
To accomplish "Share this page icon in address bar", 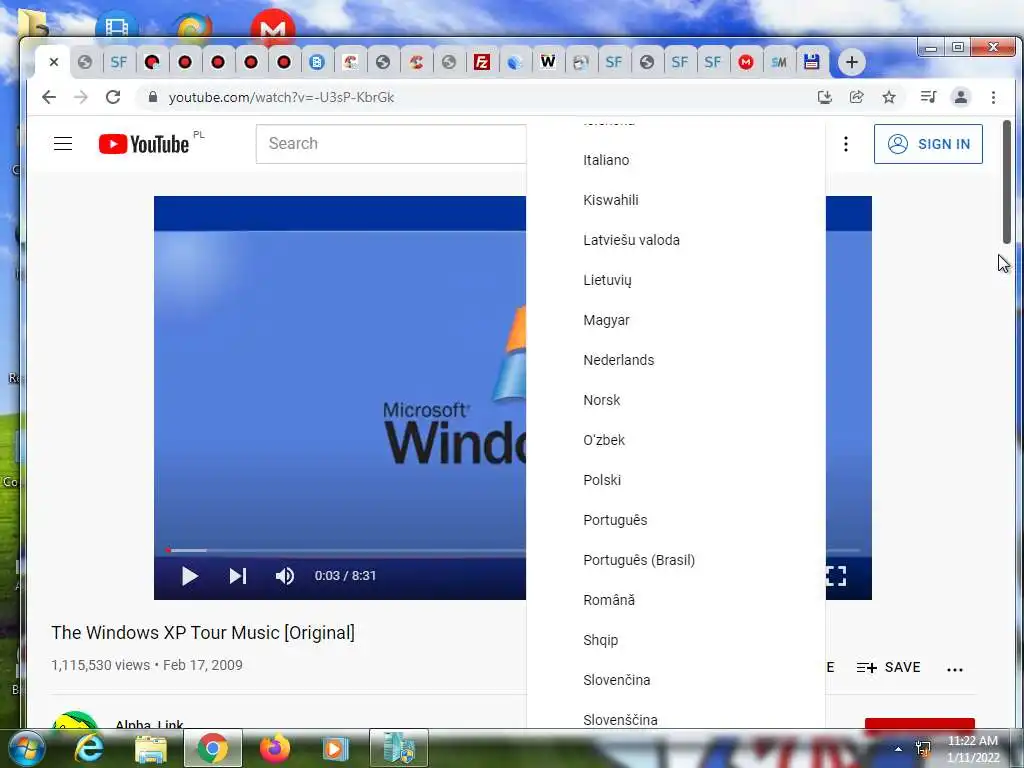I will pos(857,97).
